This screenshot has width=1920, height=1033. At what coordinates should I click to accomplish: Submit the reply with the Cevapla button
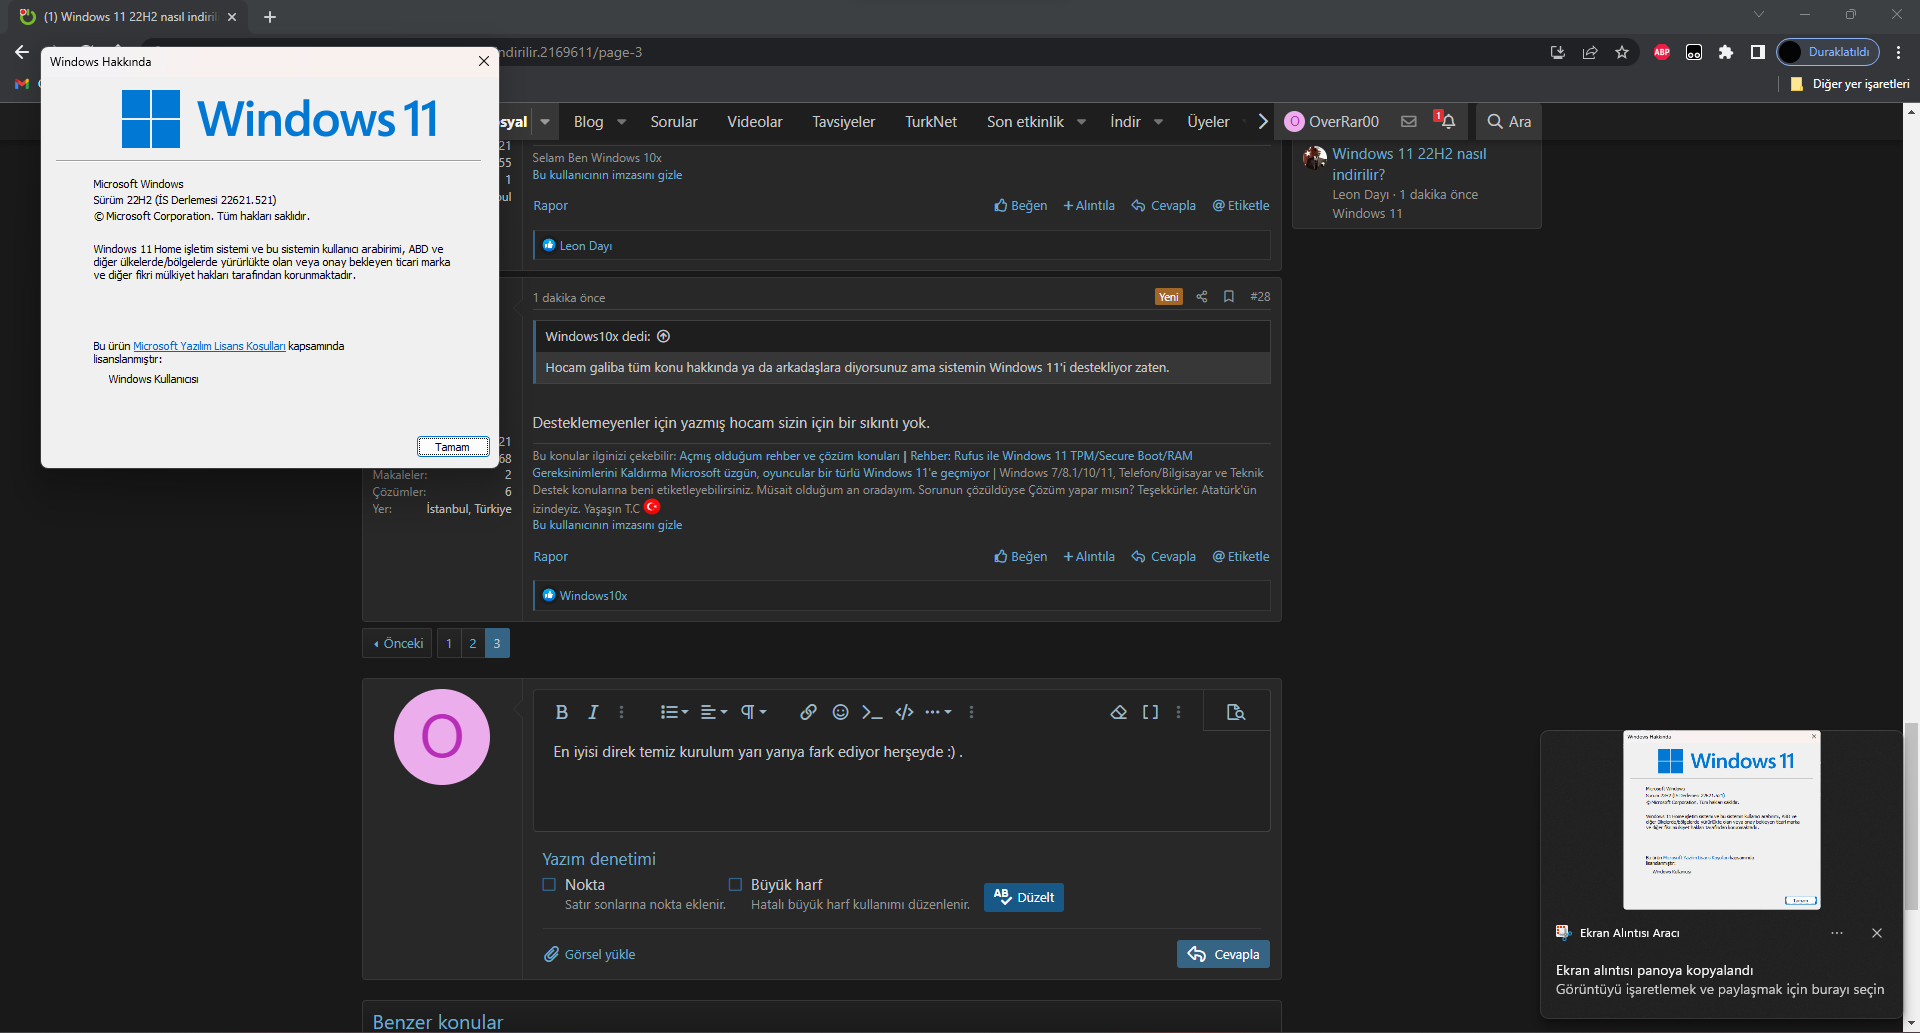pyautogui.click(x=1223, y=954)
